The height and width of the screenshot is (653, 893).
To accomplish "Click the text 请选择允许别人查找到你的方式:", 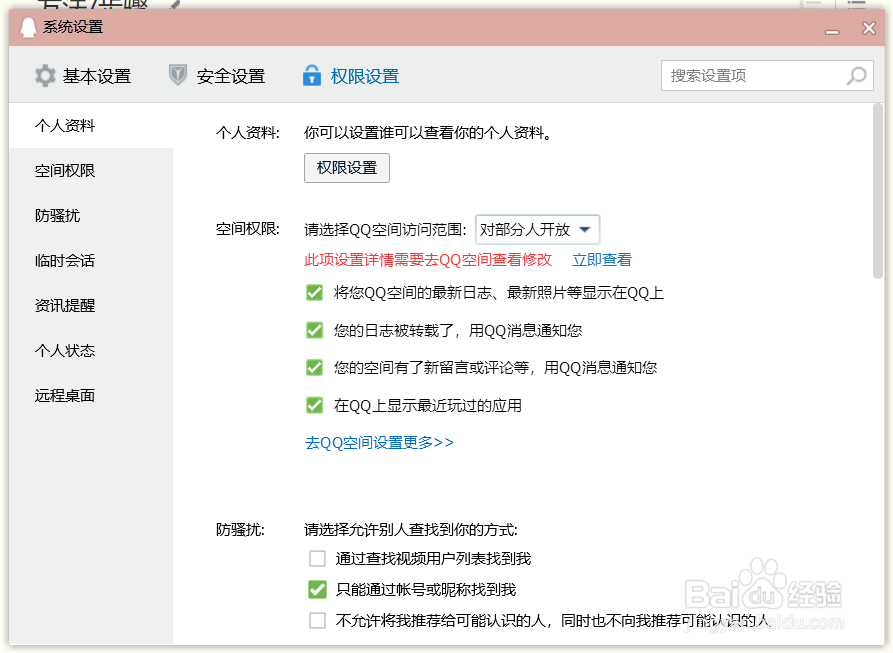I will point(411,530).
